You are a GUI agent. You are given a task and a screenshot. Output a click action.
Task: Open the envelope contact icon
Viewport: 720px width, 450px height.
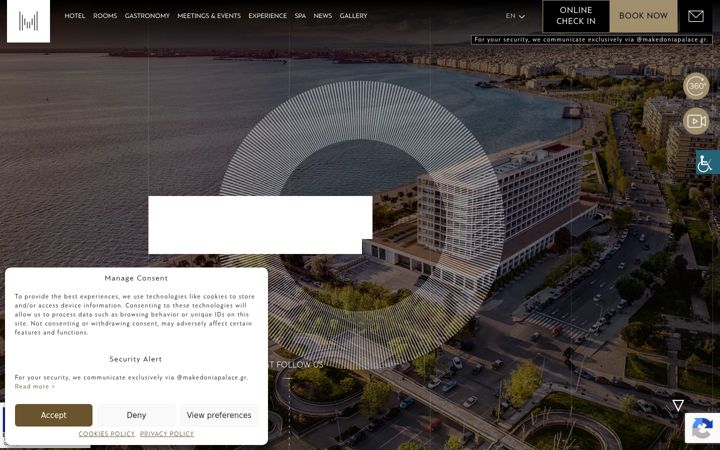click(695, 16)
